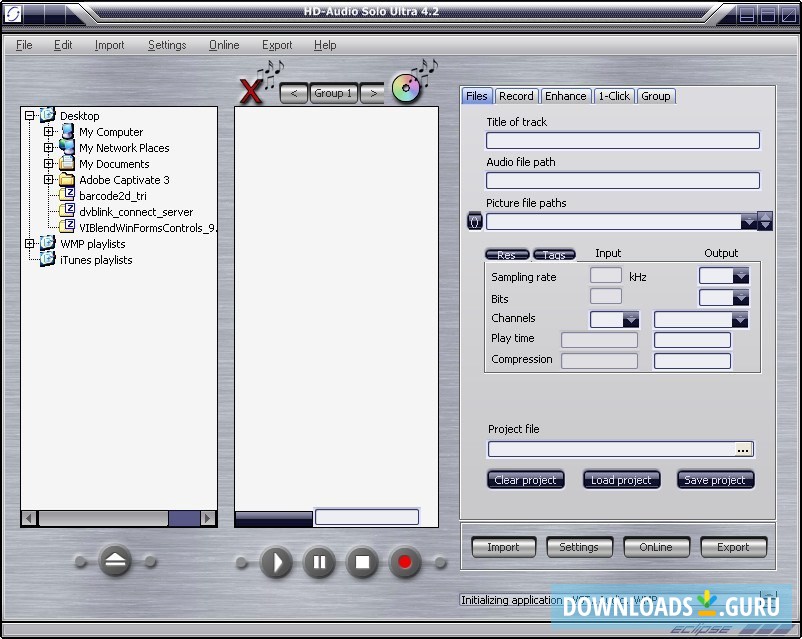Open the Export menu
The width and height of the screenshot is (802, 639).
click(x=277, y=45)
